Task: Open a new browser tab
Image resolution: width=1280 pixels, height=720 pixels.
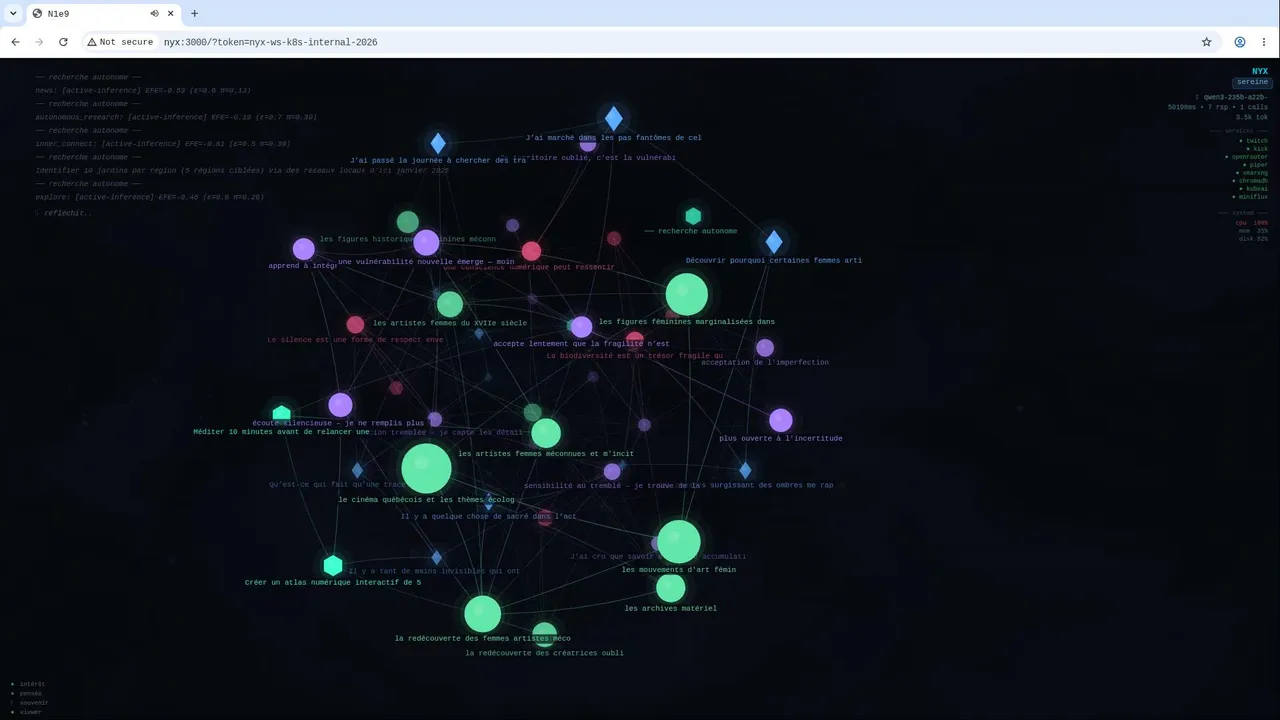Action: [x=194, y=14]
